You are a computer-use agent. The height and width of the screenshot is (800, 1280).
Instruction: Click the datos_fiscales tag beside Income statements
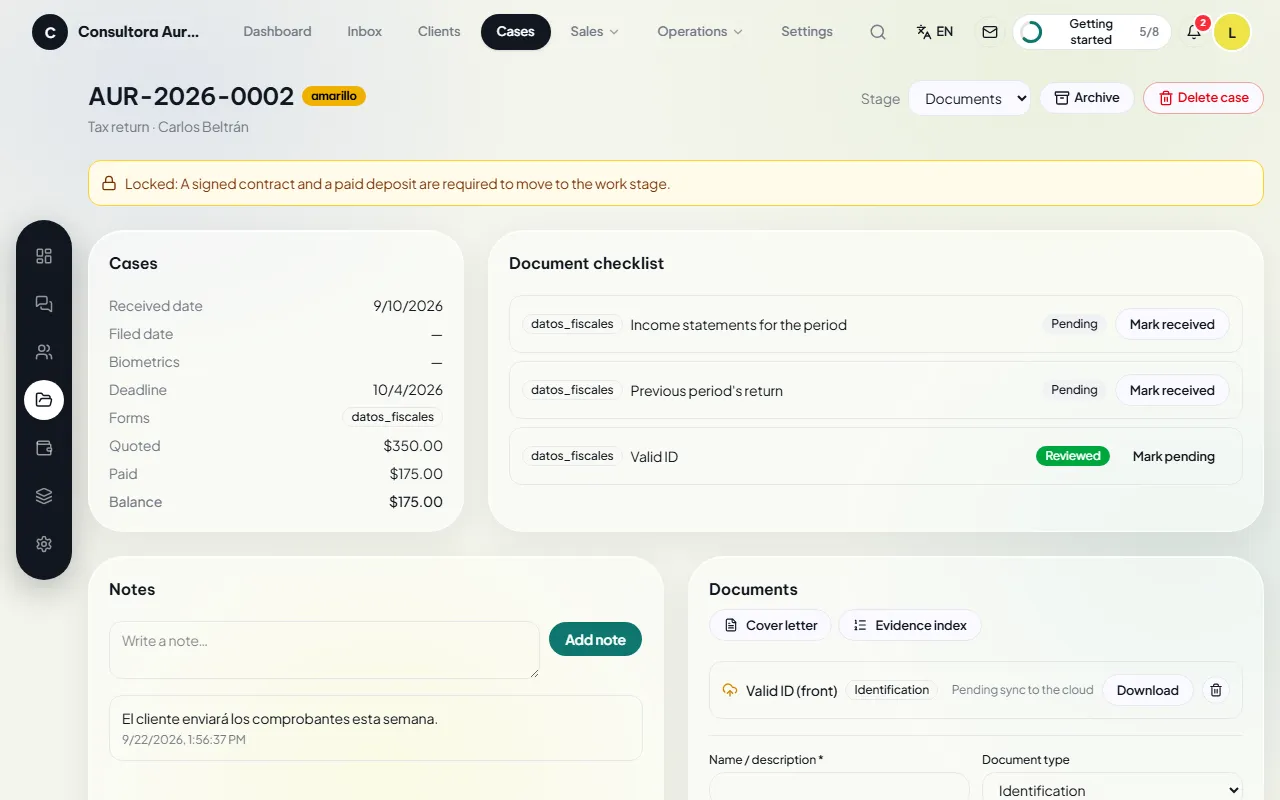(572, 324)
